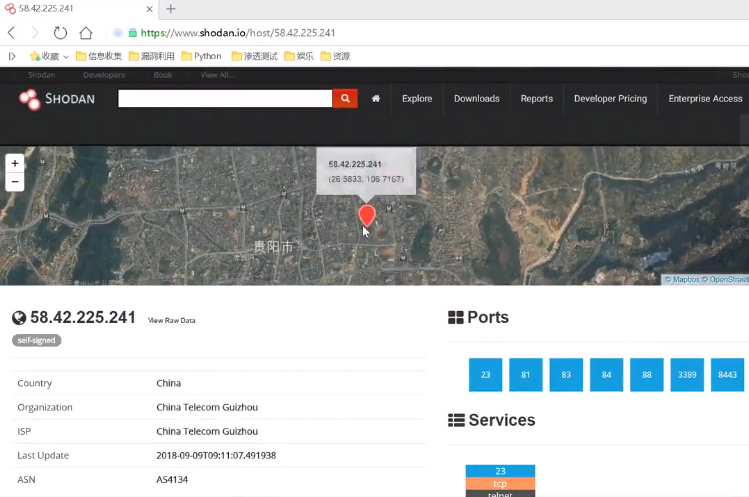Open the Reports menu item
This screenshot has height=497, width=749.
click(536, 98)
